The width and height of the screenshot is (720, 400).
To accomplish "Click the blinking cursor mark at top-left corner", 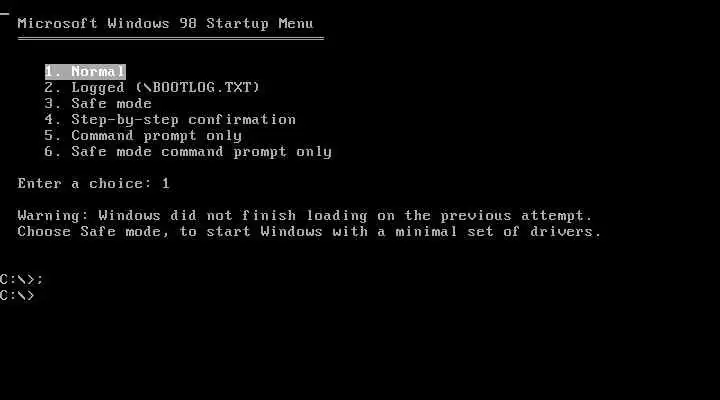I will pyautogui.click(x=4, y=14).
